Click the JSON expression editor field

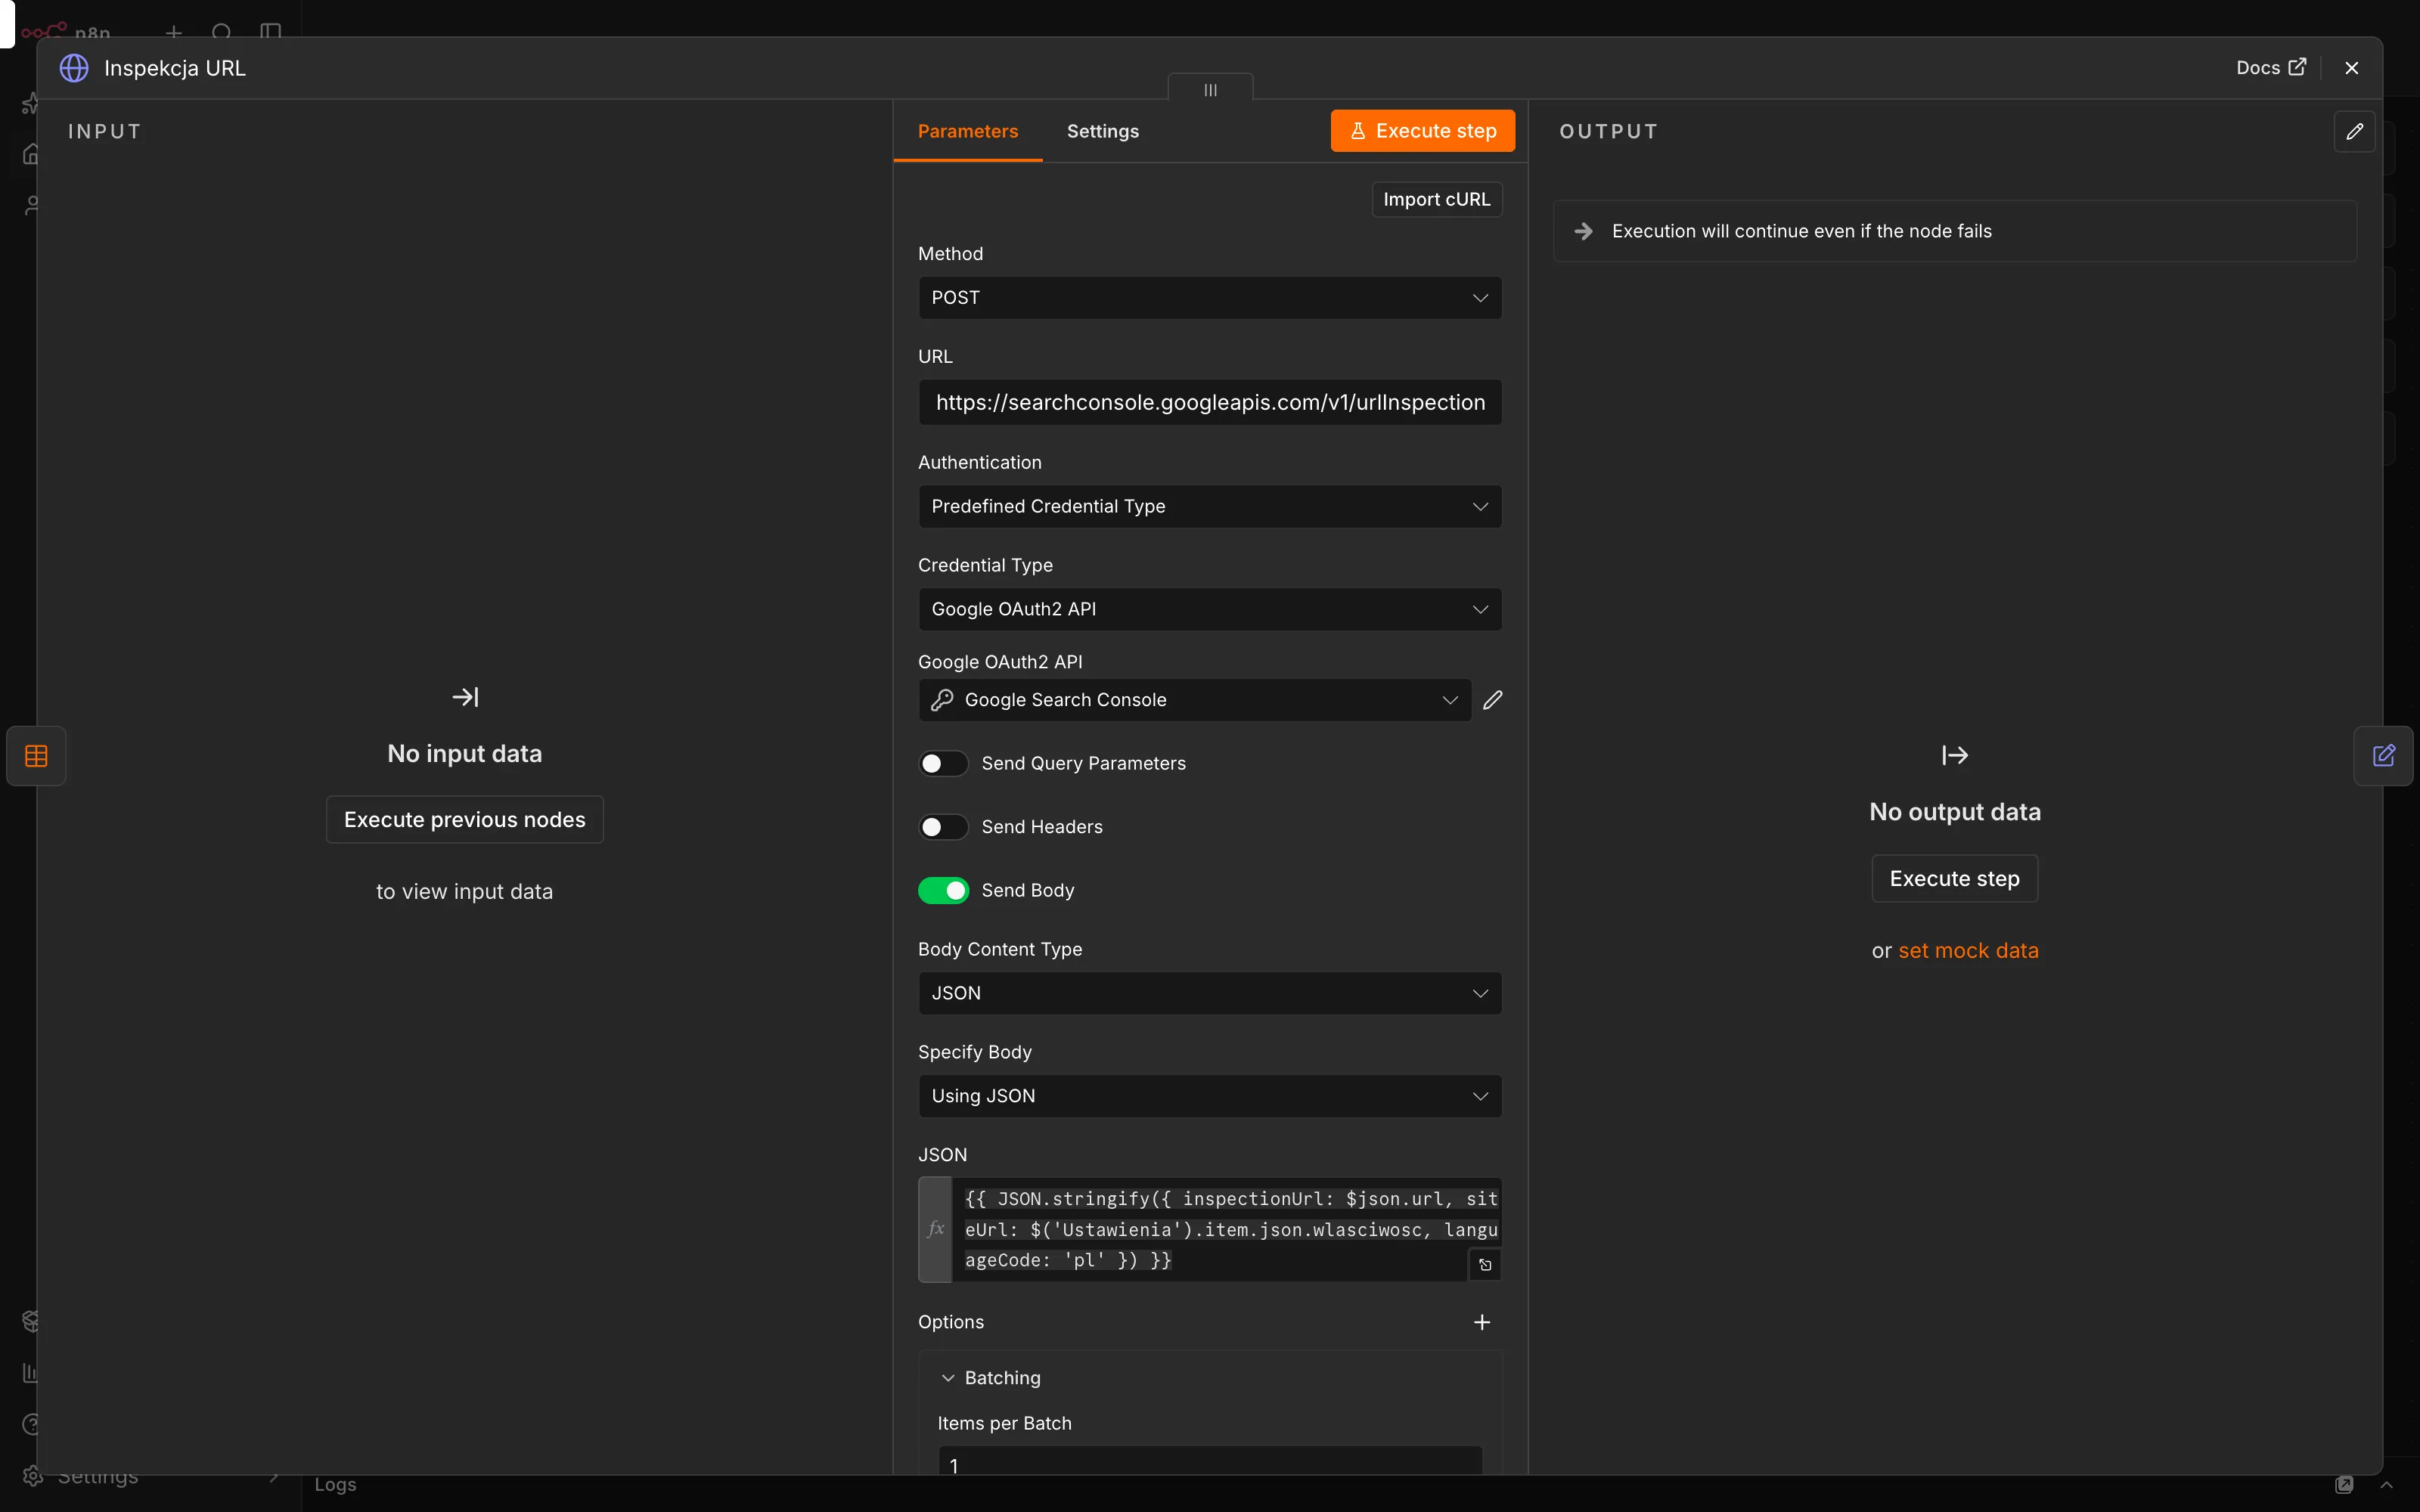point(1225,1229)
